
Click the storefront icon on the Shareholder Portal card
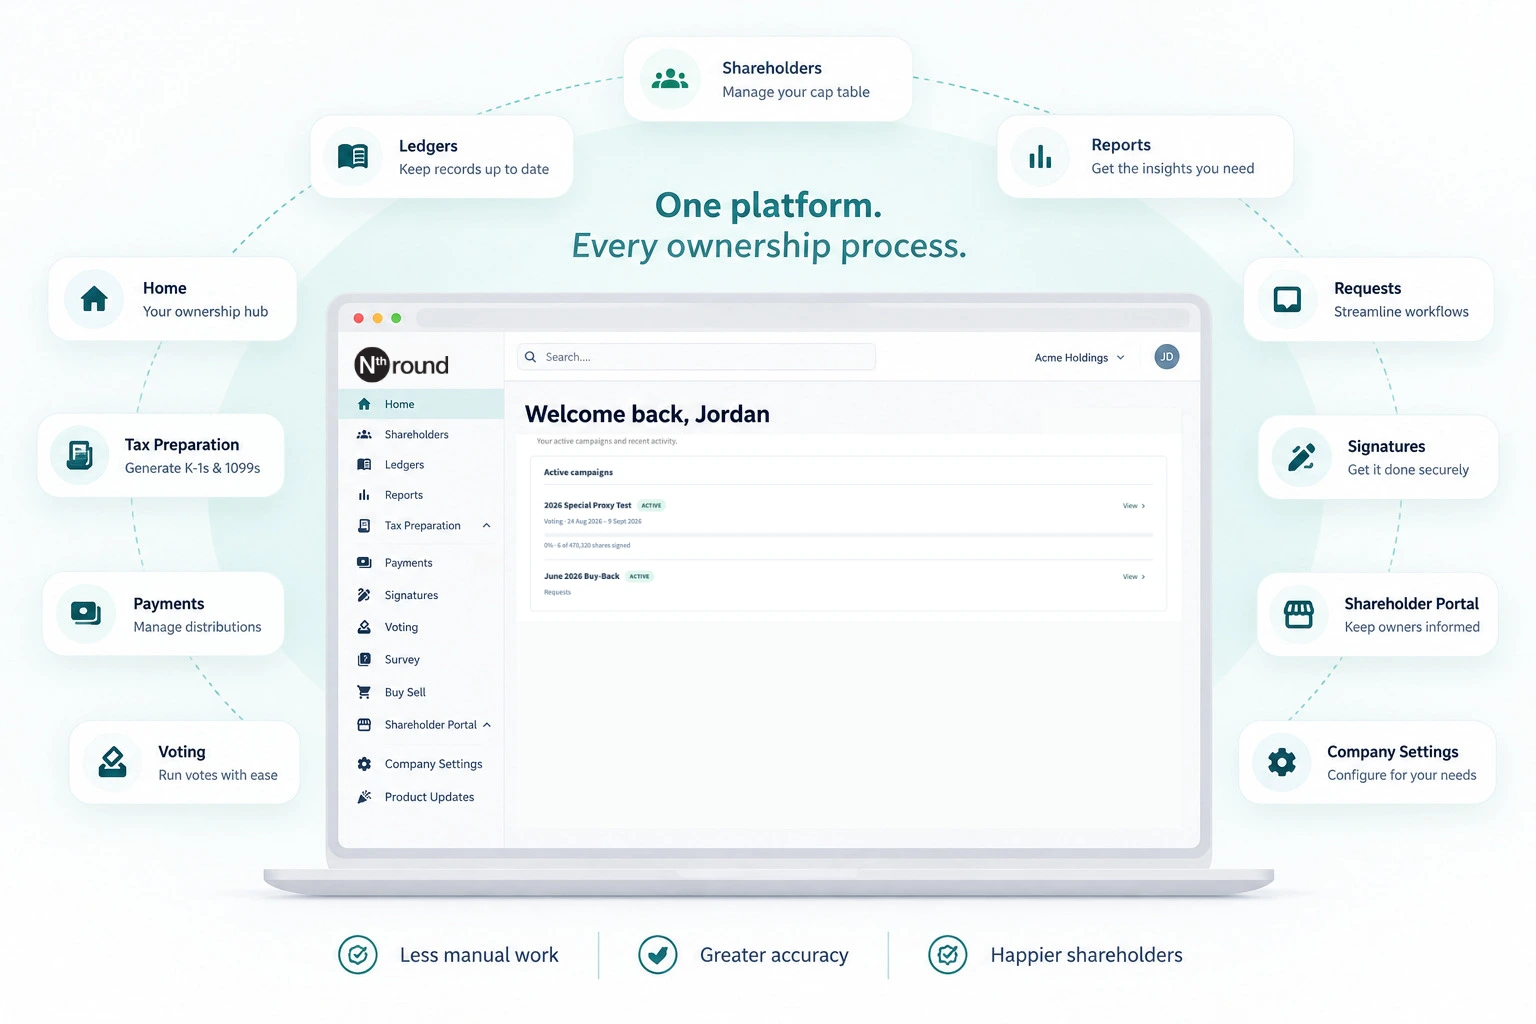(x=1299, y=614)
